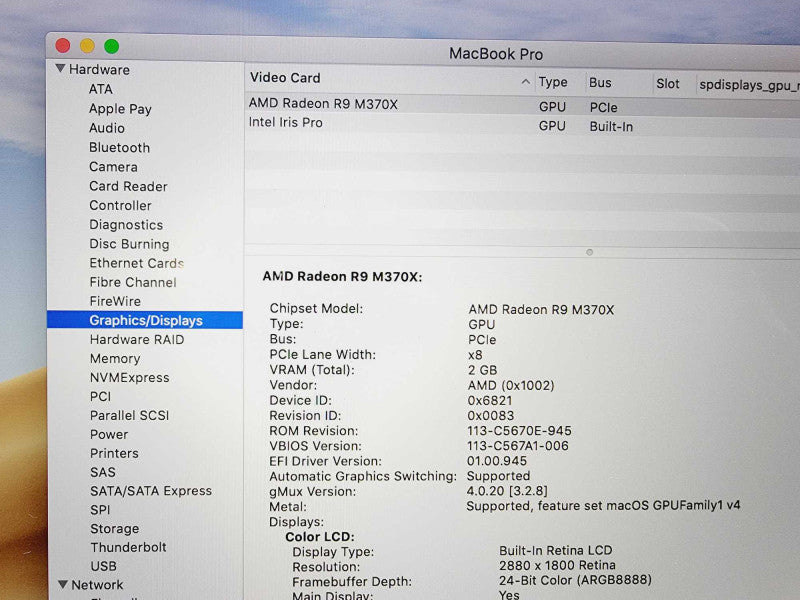Viewport: 800px width, 600px height.
Task: Click the red close window button
Action: (63, 45)
